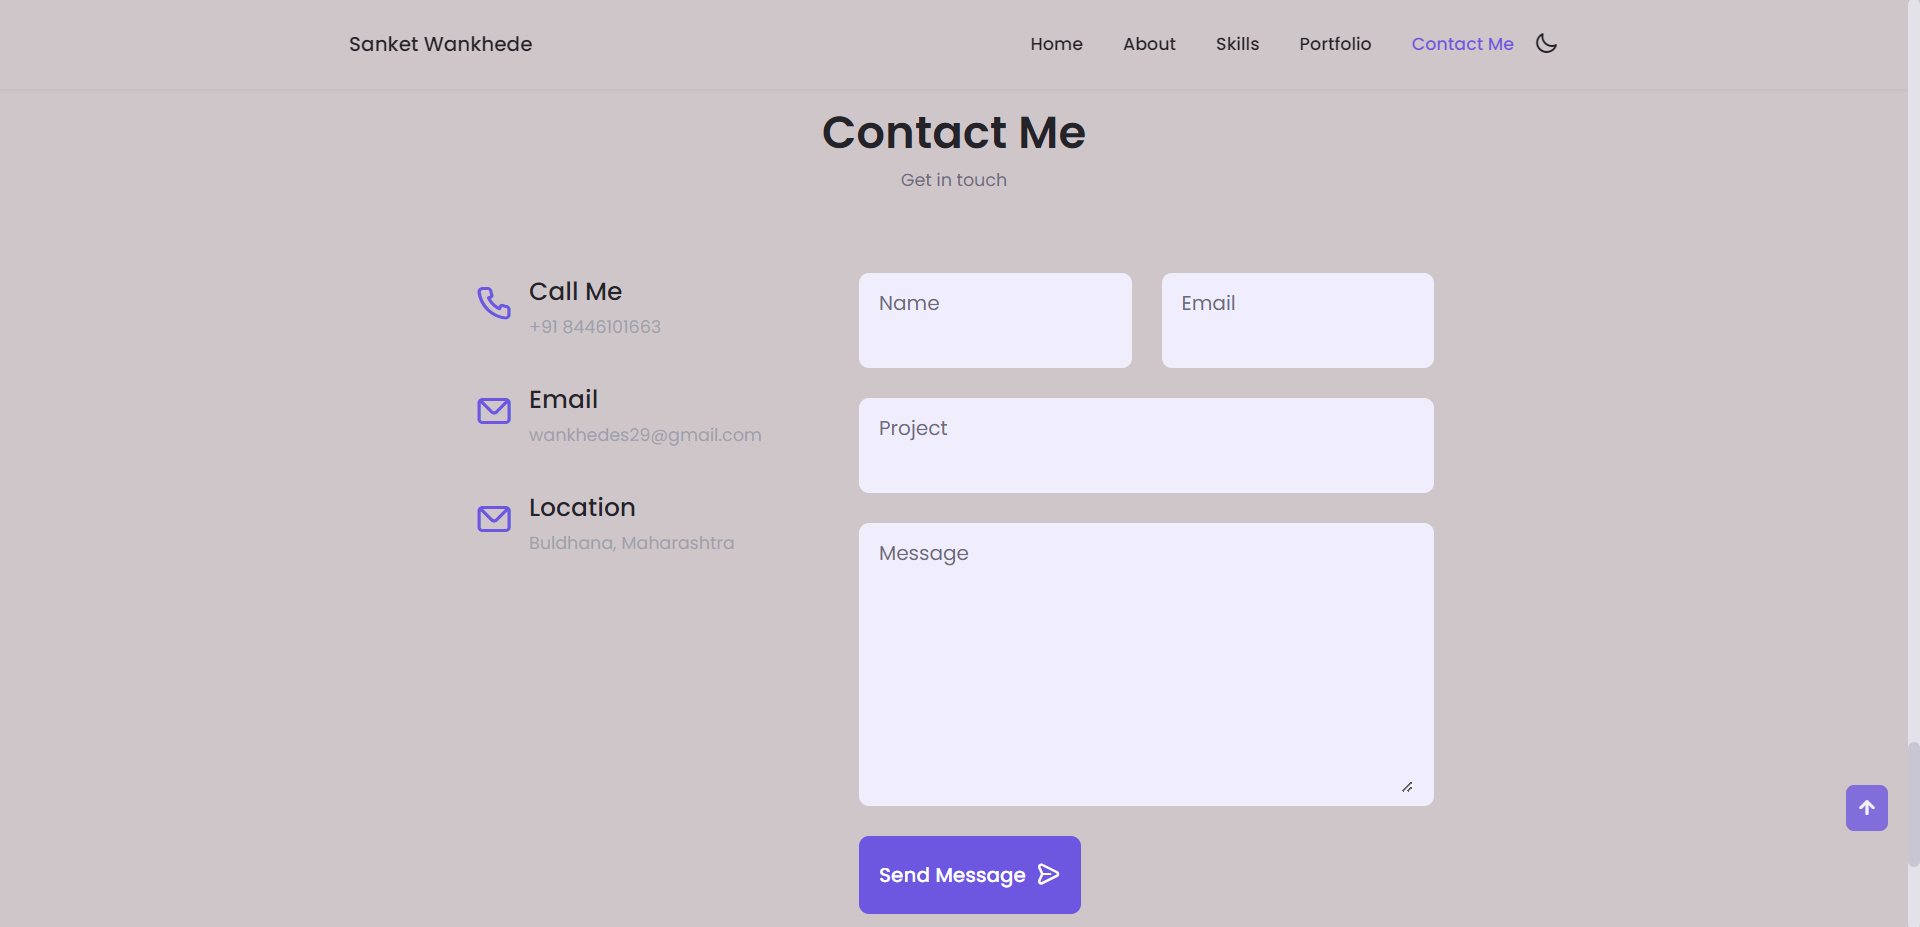Focus the Email input field
This screenshot has width=1920, height=927.
click(1297, 320)
